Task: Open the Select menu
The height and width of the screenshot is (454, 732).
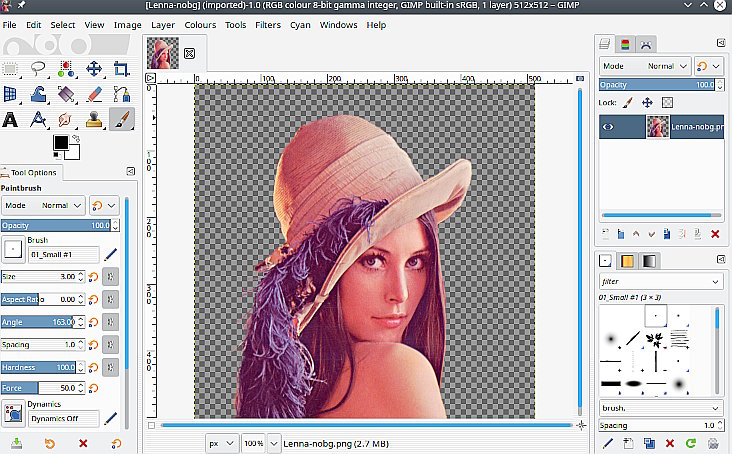Action: tap(63, 25)
